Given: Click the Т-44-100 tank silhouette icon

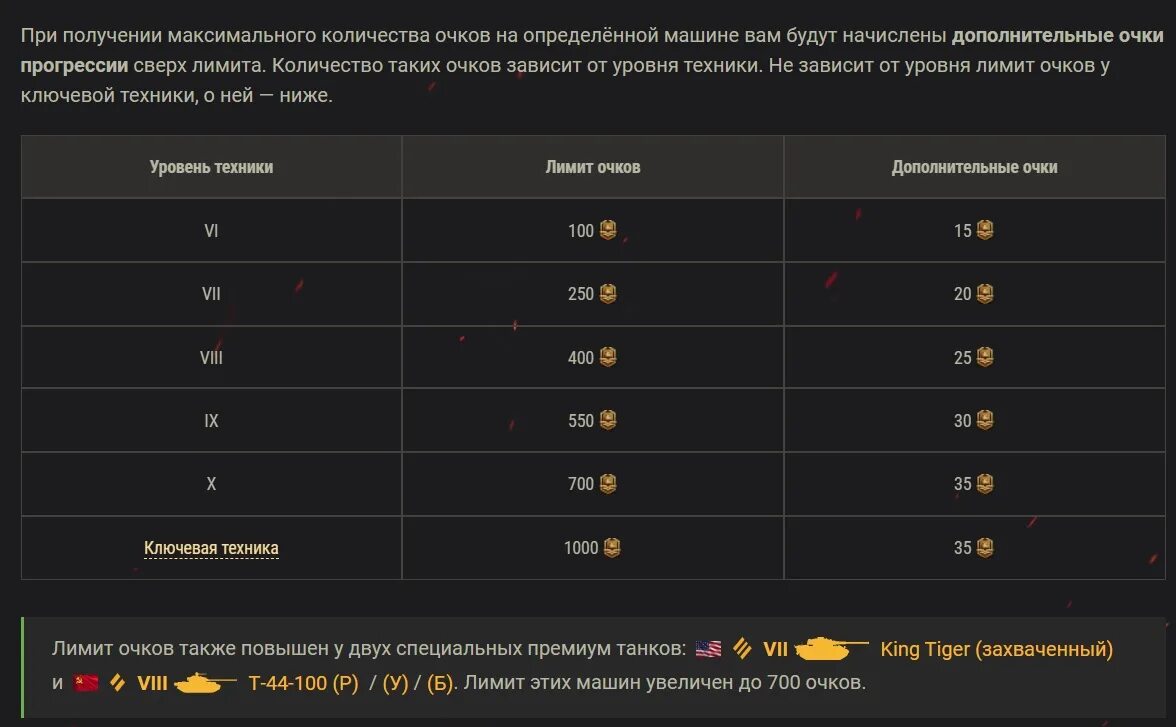Looking at the screenshot, I should pyautogui.click(x=205, y=684).
